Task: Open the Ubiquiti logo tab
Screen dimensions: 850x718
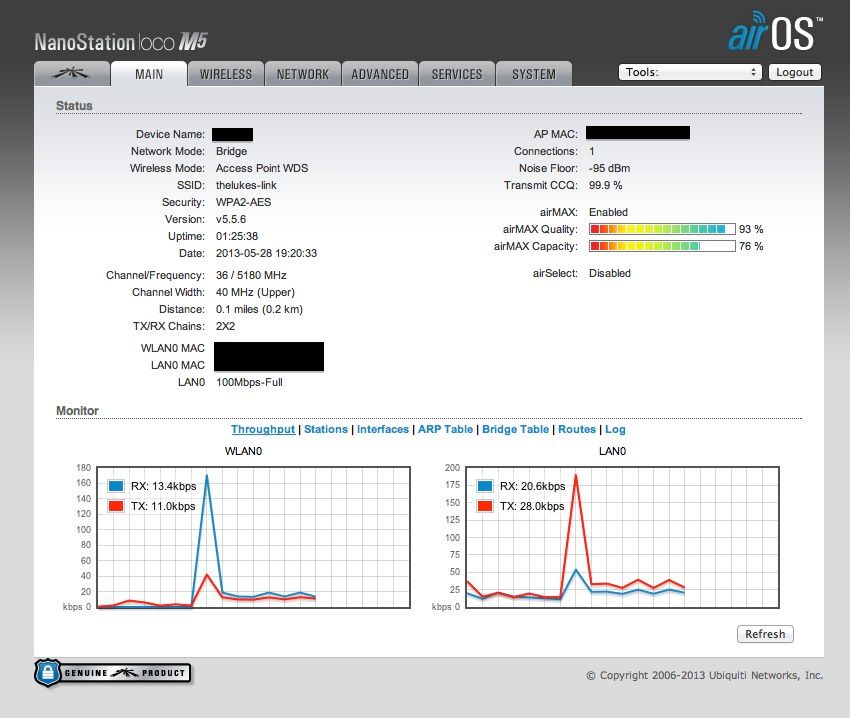Action: pos(72,74)
